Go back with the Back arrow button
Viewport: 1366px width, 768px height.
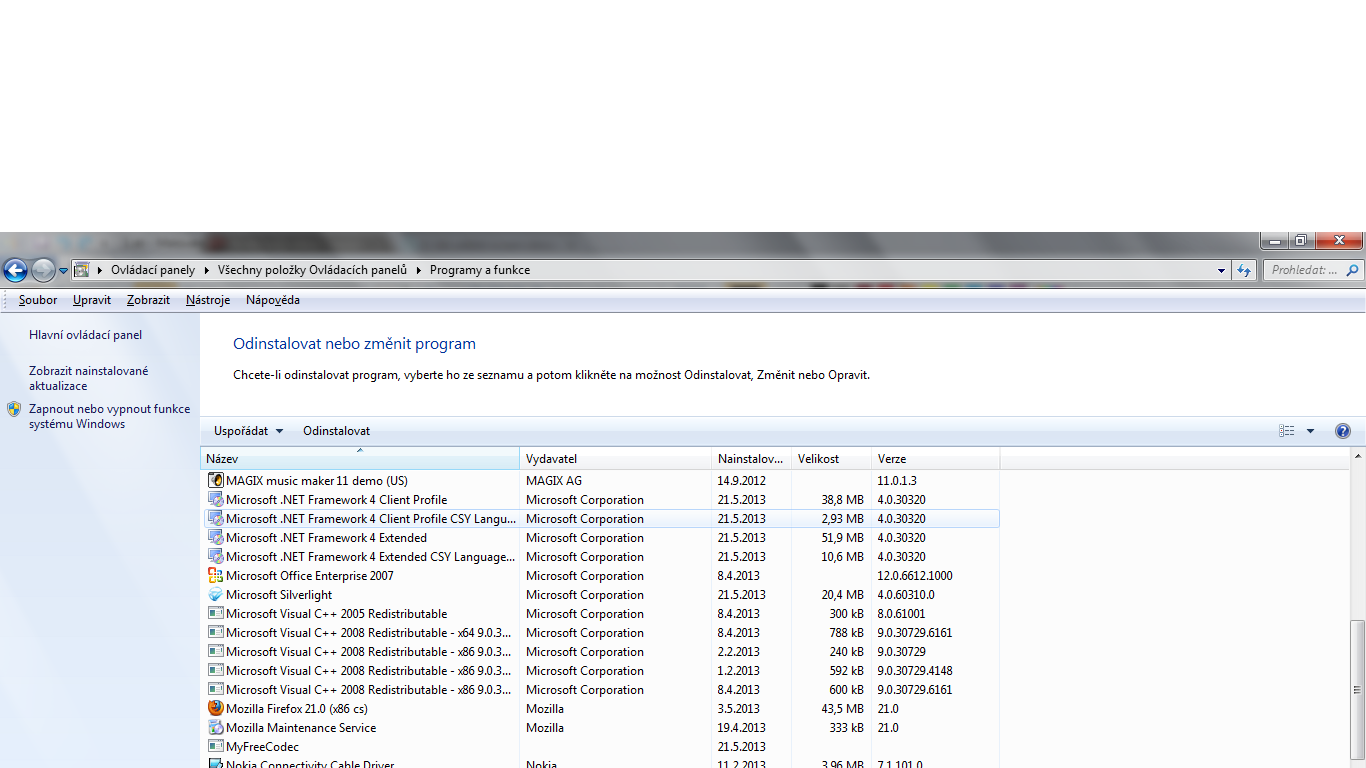[15, 270]
